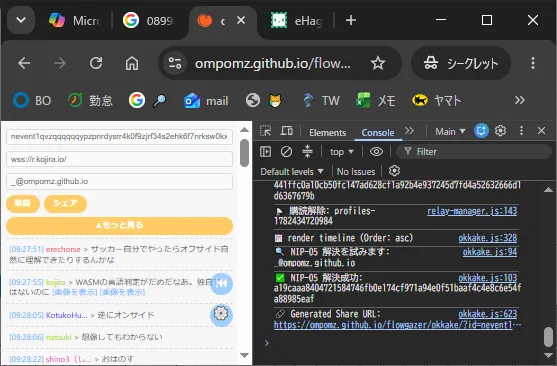Switch to the Elements tab
The width and height of the screenshot is (557, 366).
click(328, 133)
